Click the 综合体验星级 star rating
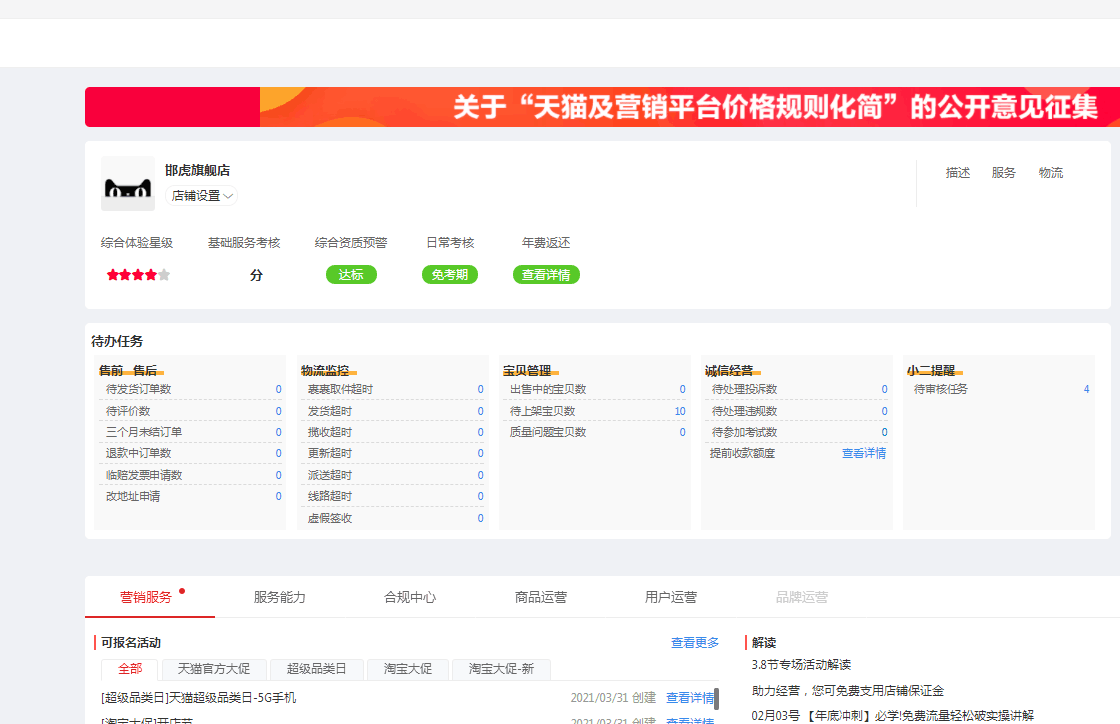The image size is (1120, 724). 138,275
